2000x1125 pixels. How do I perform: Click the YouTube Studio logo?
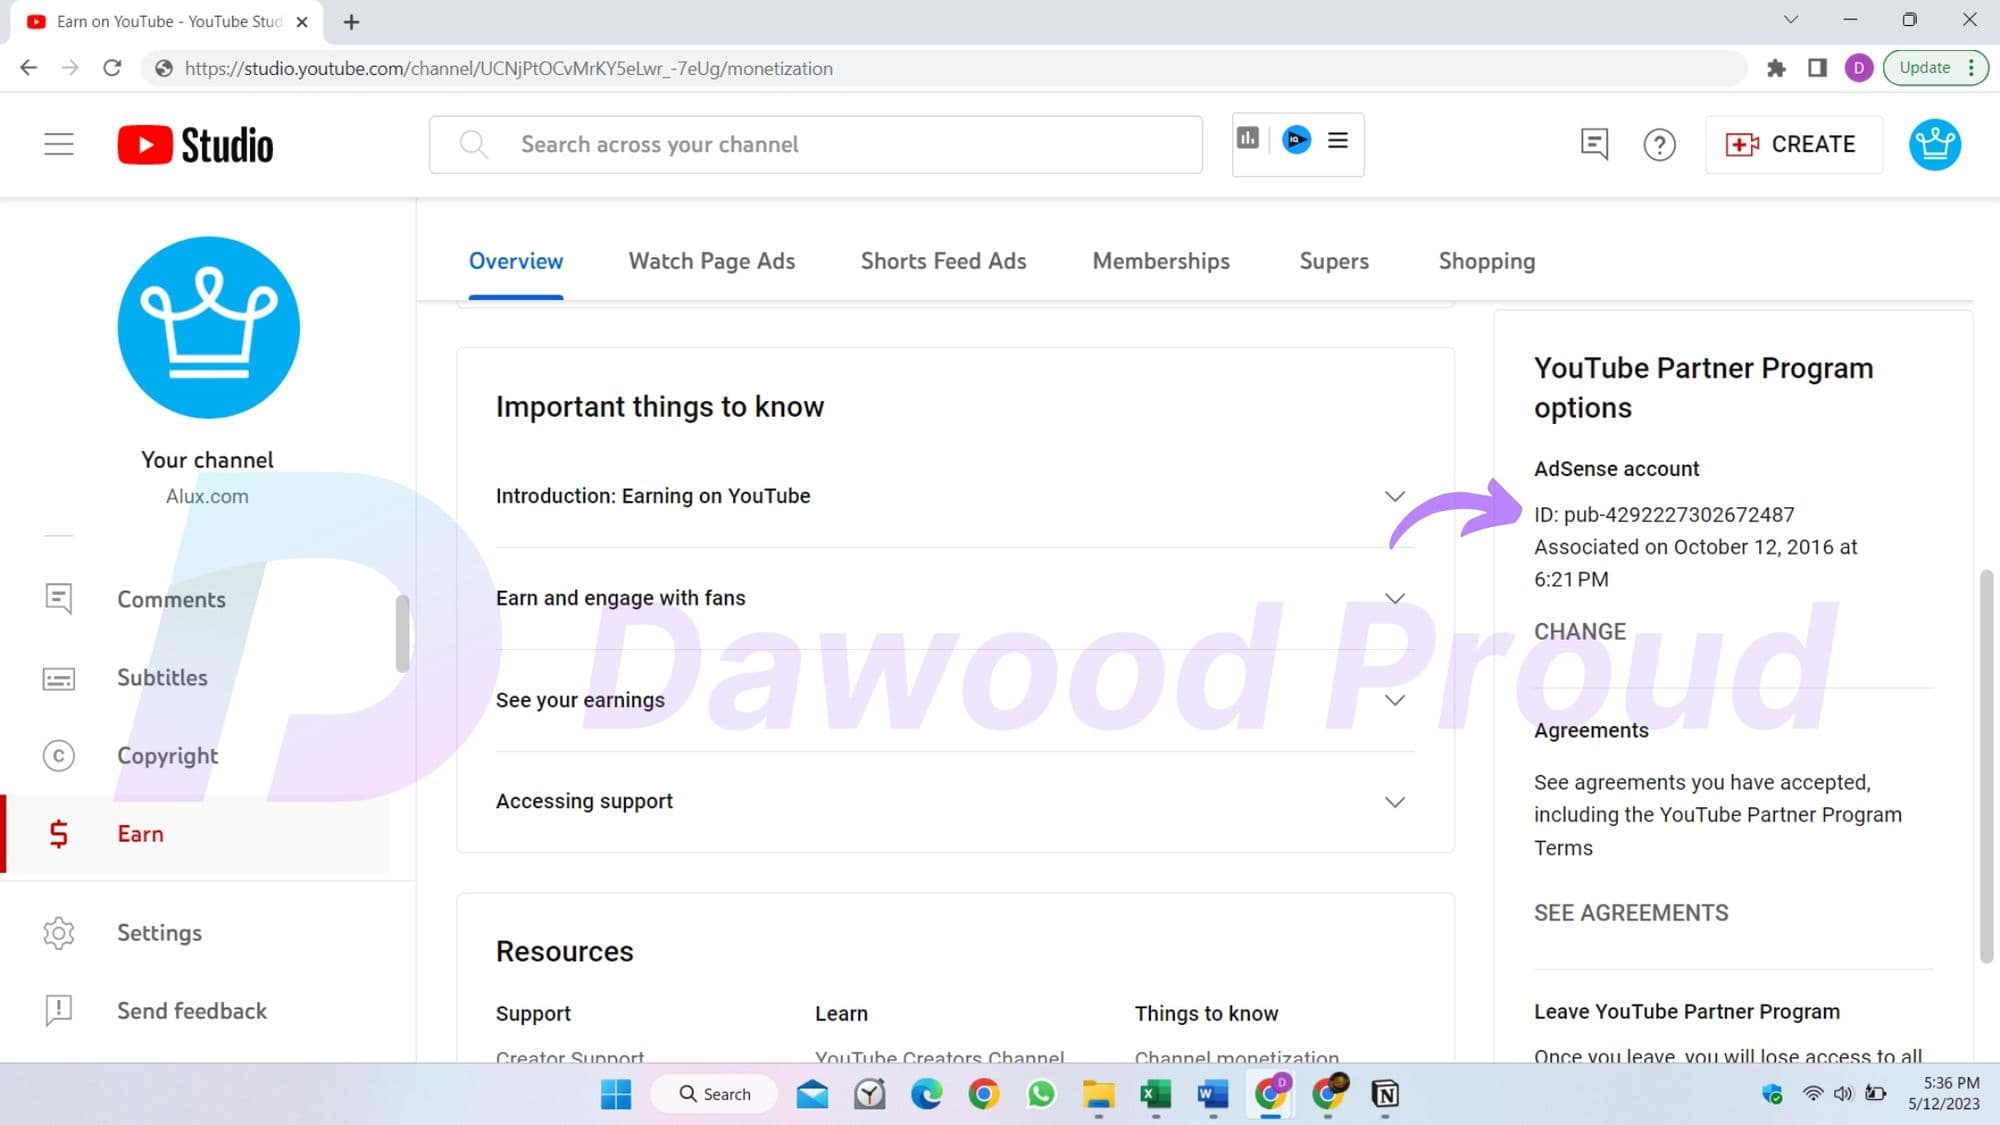tap(196, 145)
